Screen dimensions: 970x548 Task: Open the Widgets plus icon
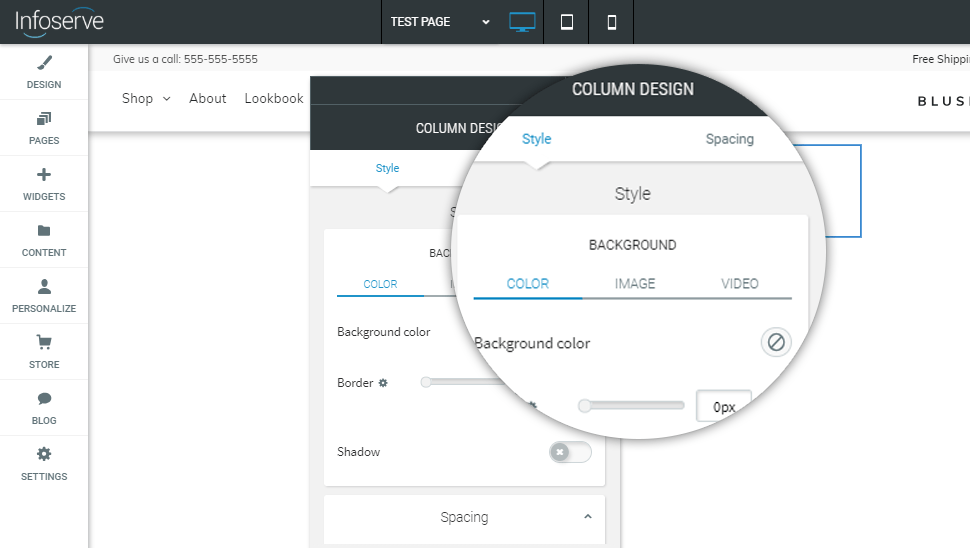[x=44, y=175]
